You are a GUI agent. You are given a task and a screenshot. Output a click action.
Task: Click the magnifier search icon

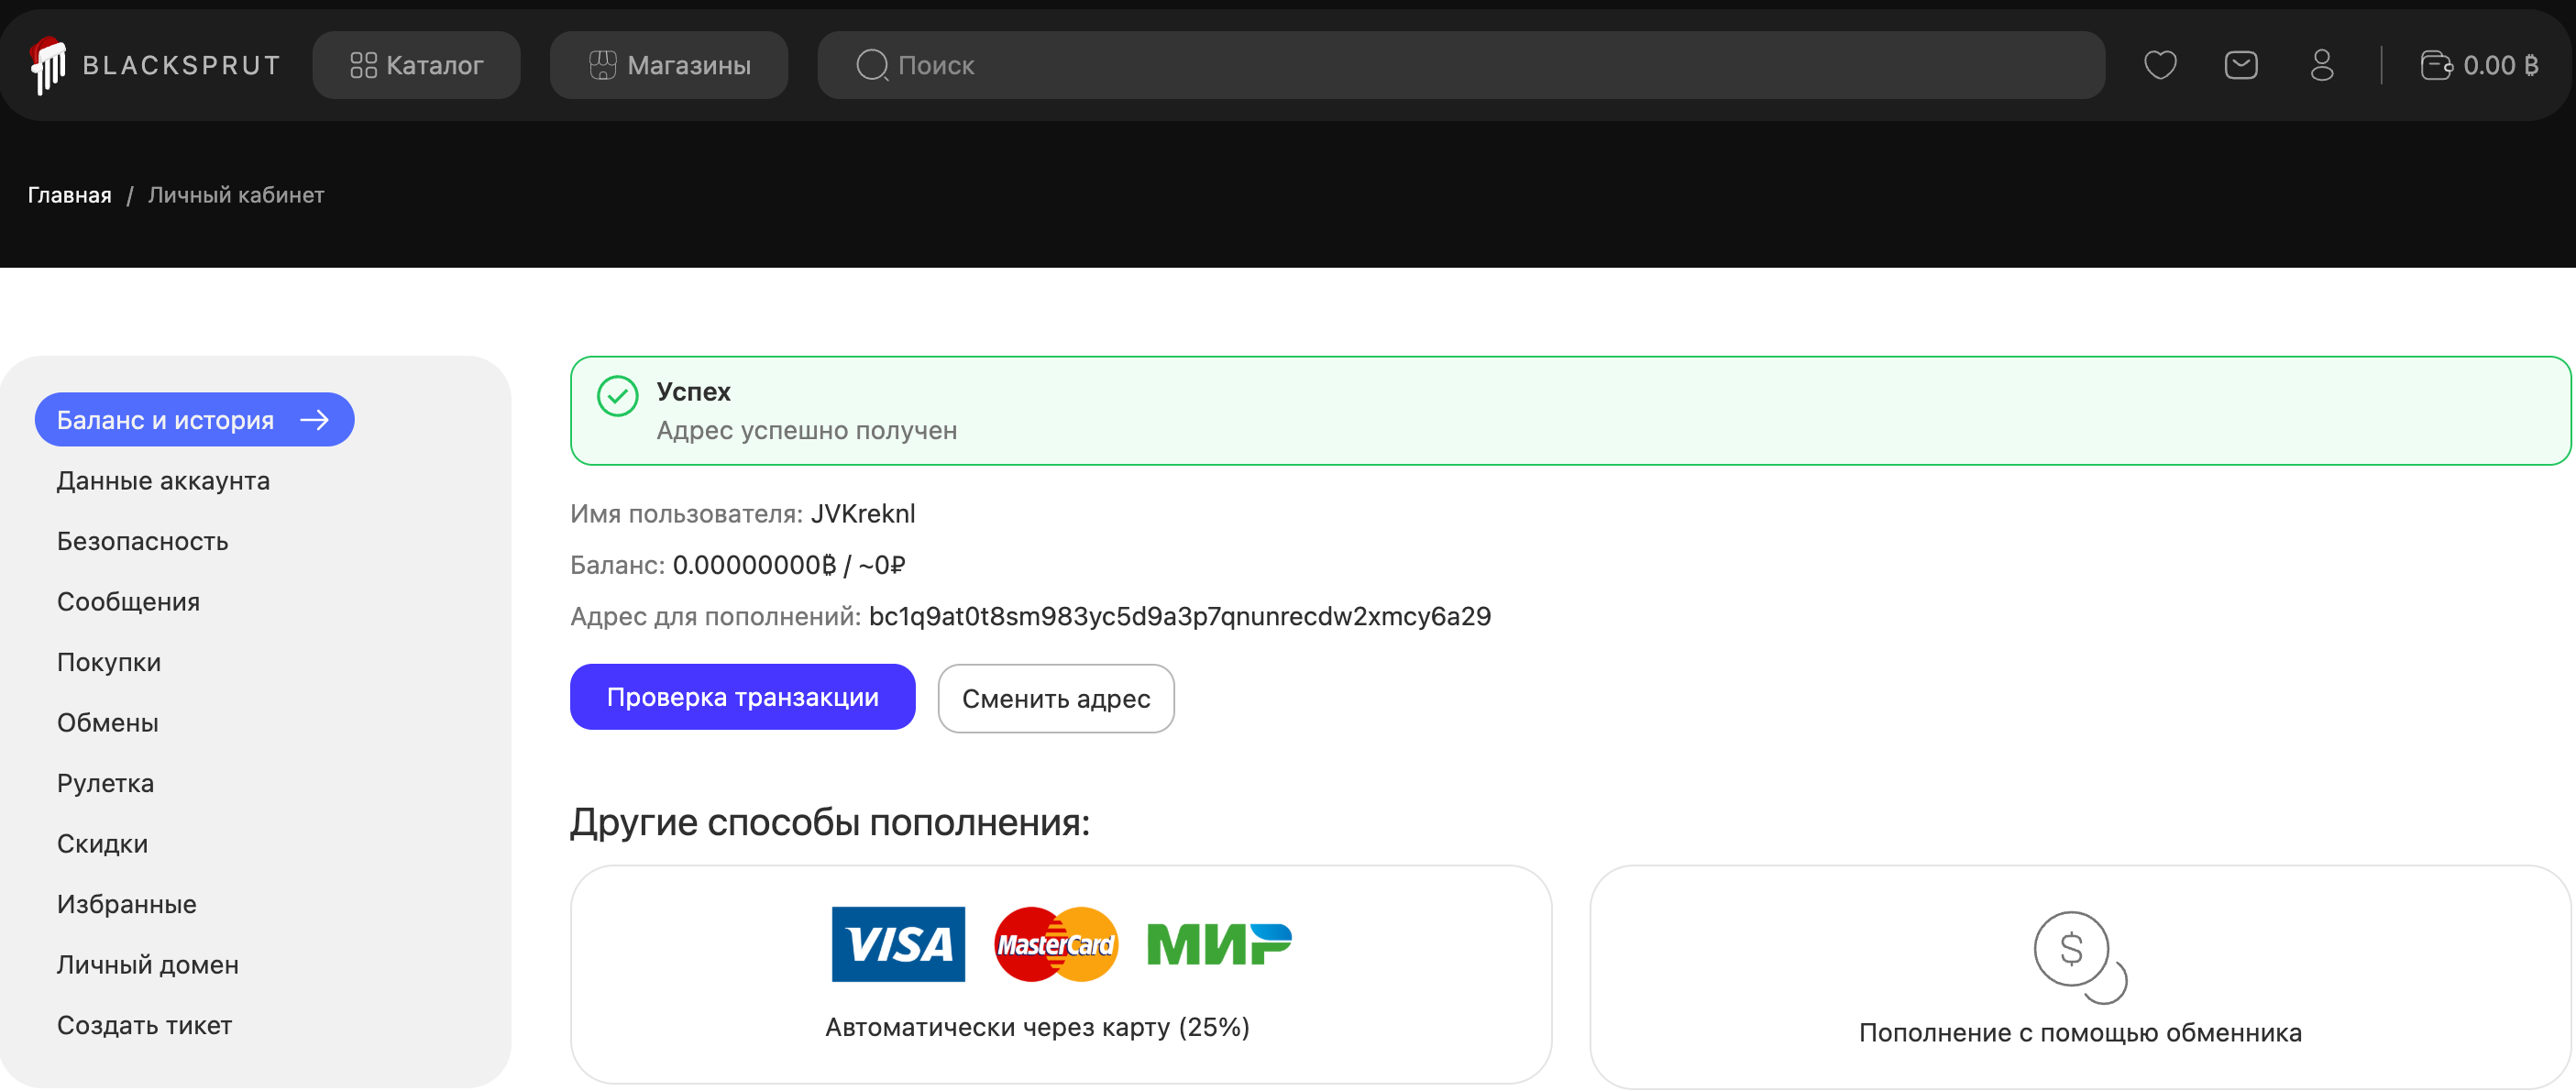pyautogui.click(x=872, y=65)
